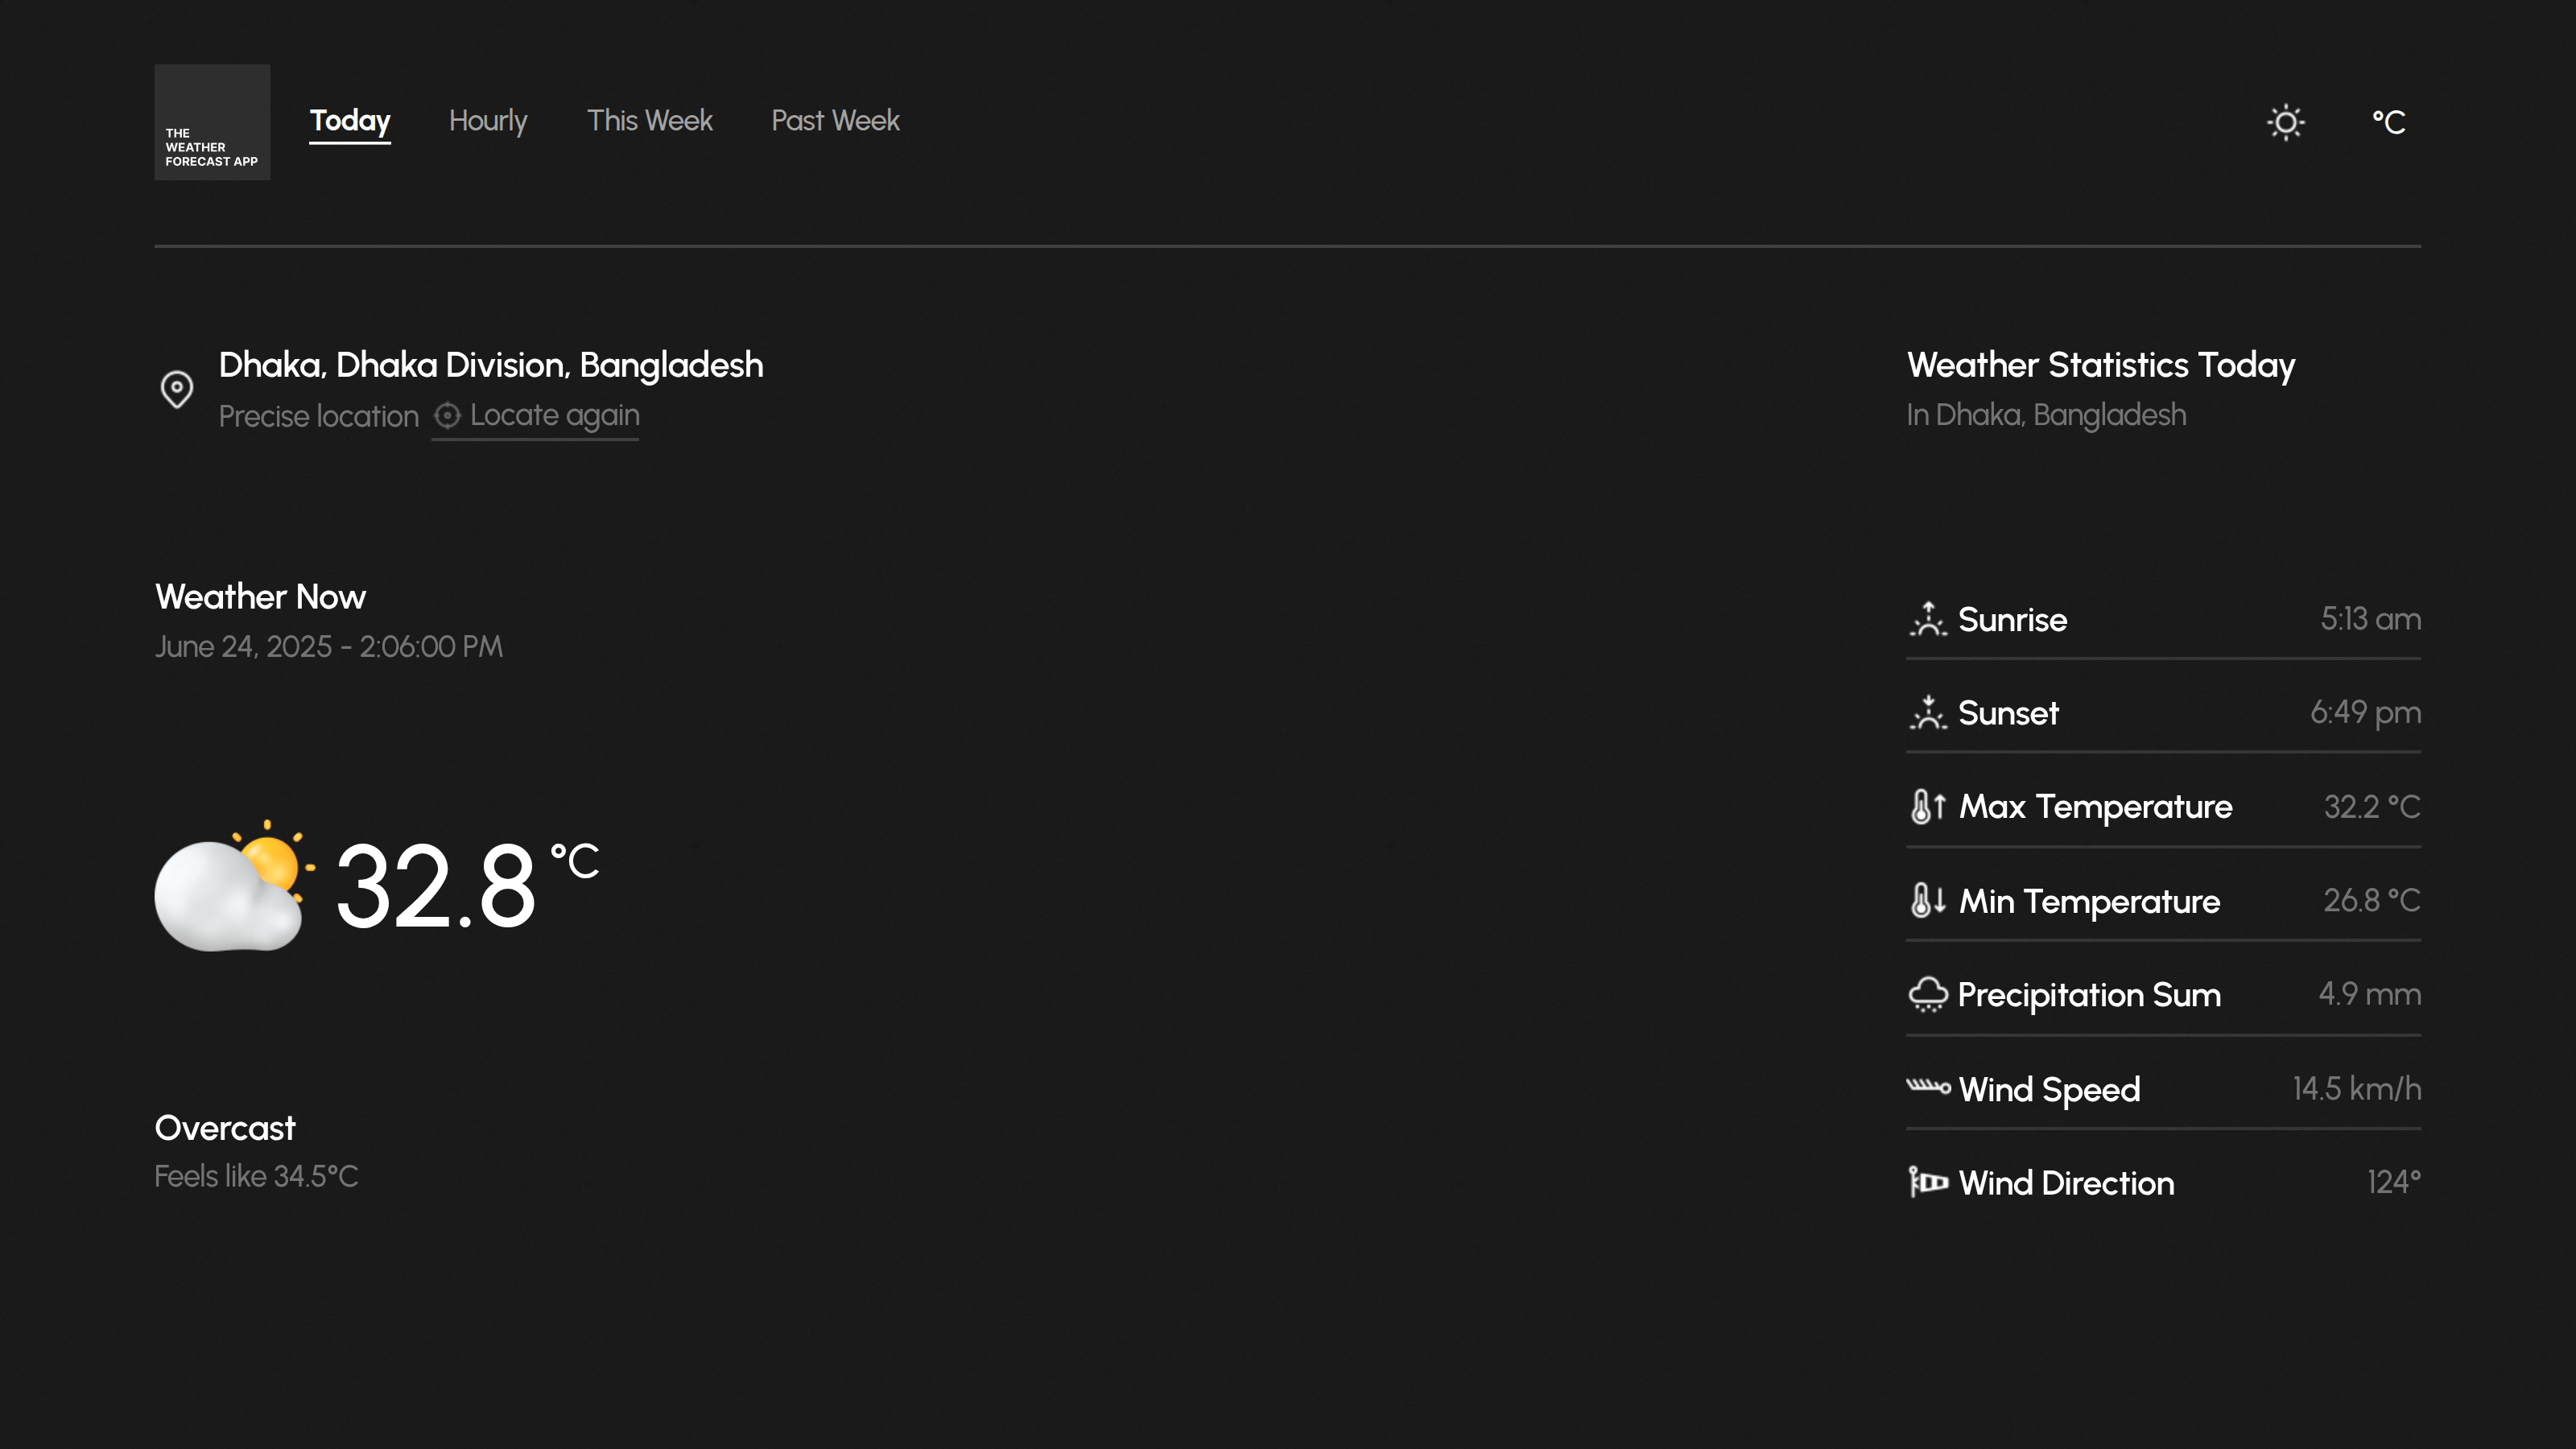Click the Dhaka, Dhaka Division, Bangladesh heading
The image size is (2576, 1449).
click(x=490, y=365)
